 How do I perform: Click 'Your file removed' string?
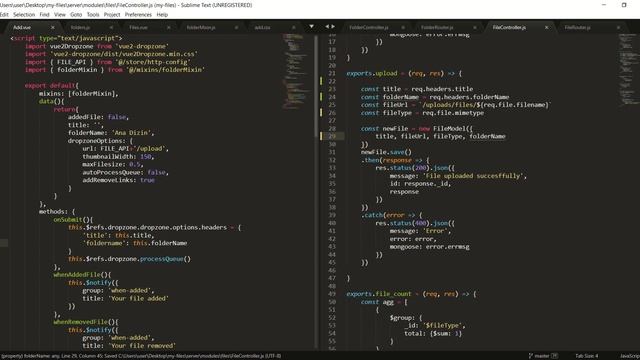[x=142, y=346]
